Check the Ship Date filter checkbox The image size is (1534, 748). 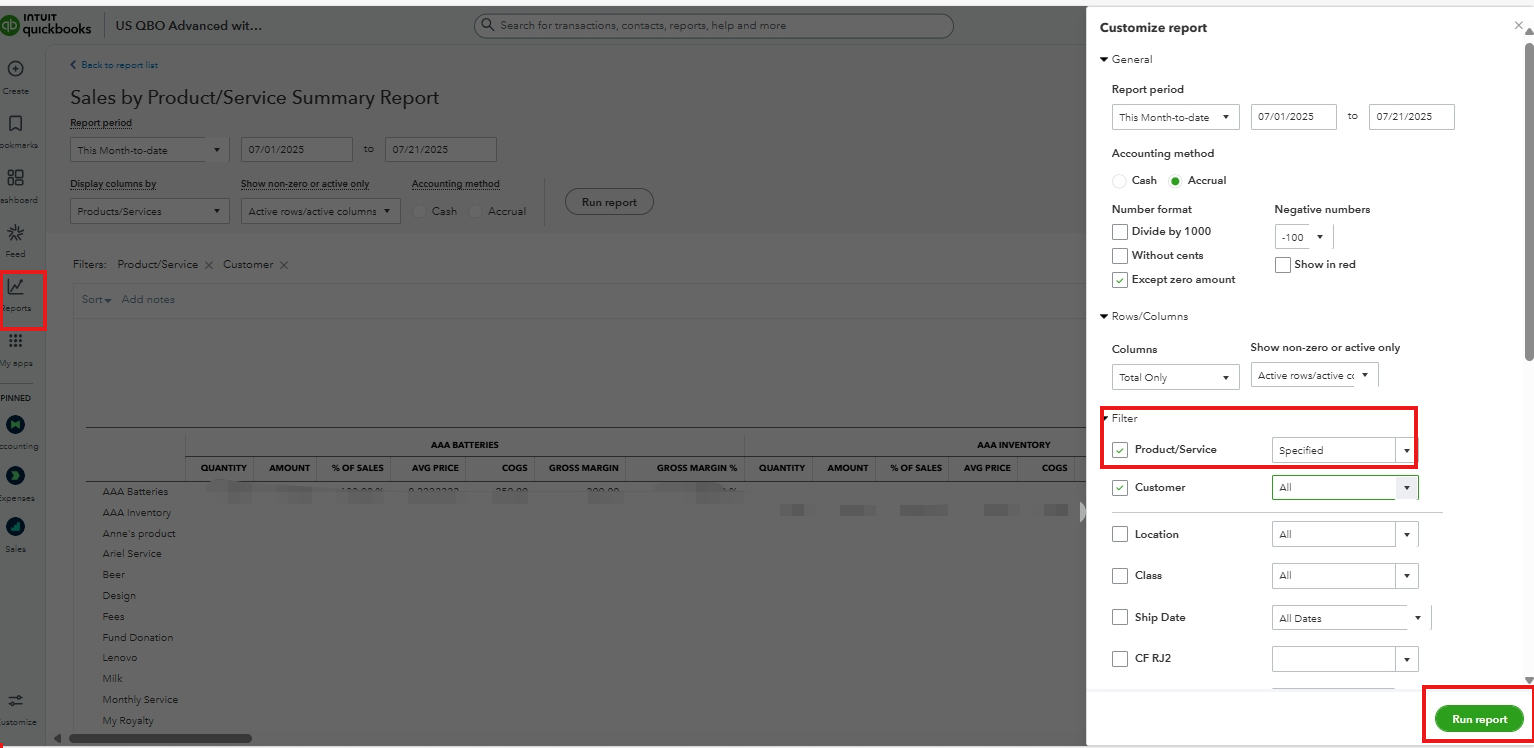click(x=1120, y=617)
